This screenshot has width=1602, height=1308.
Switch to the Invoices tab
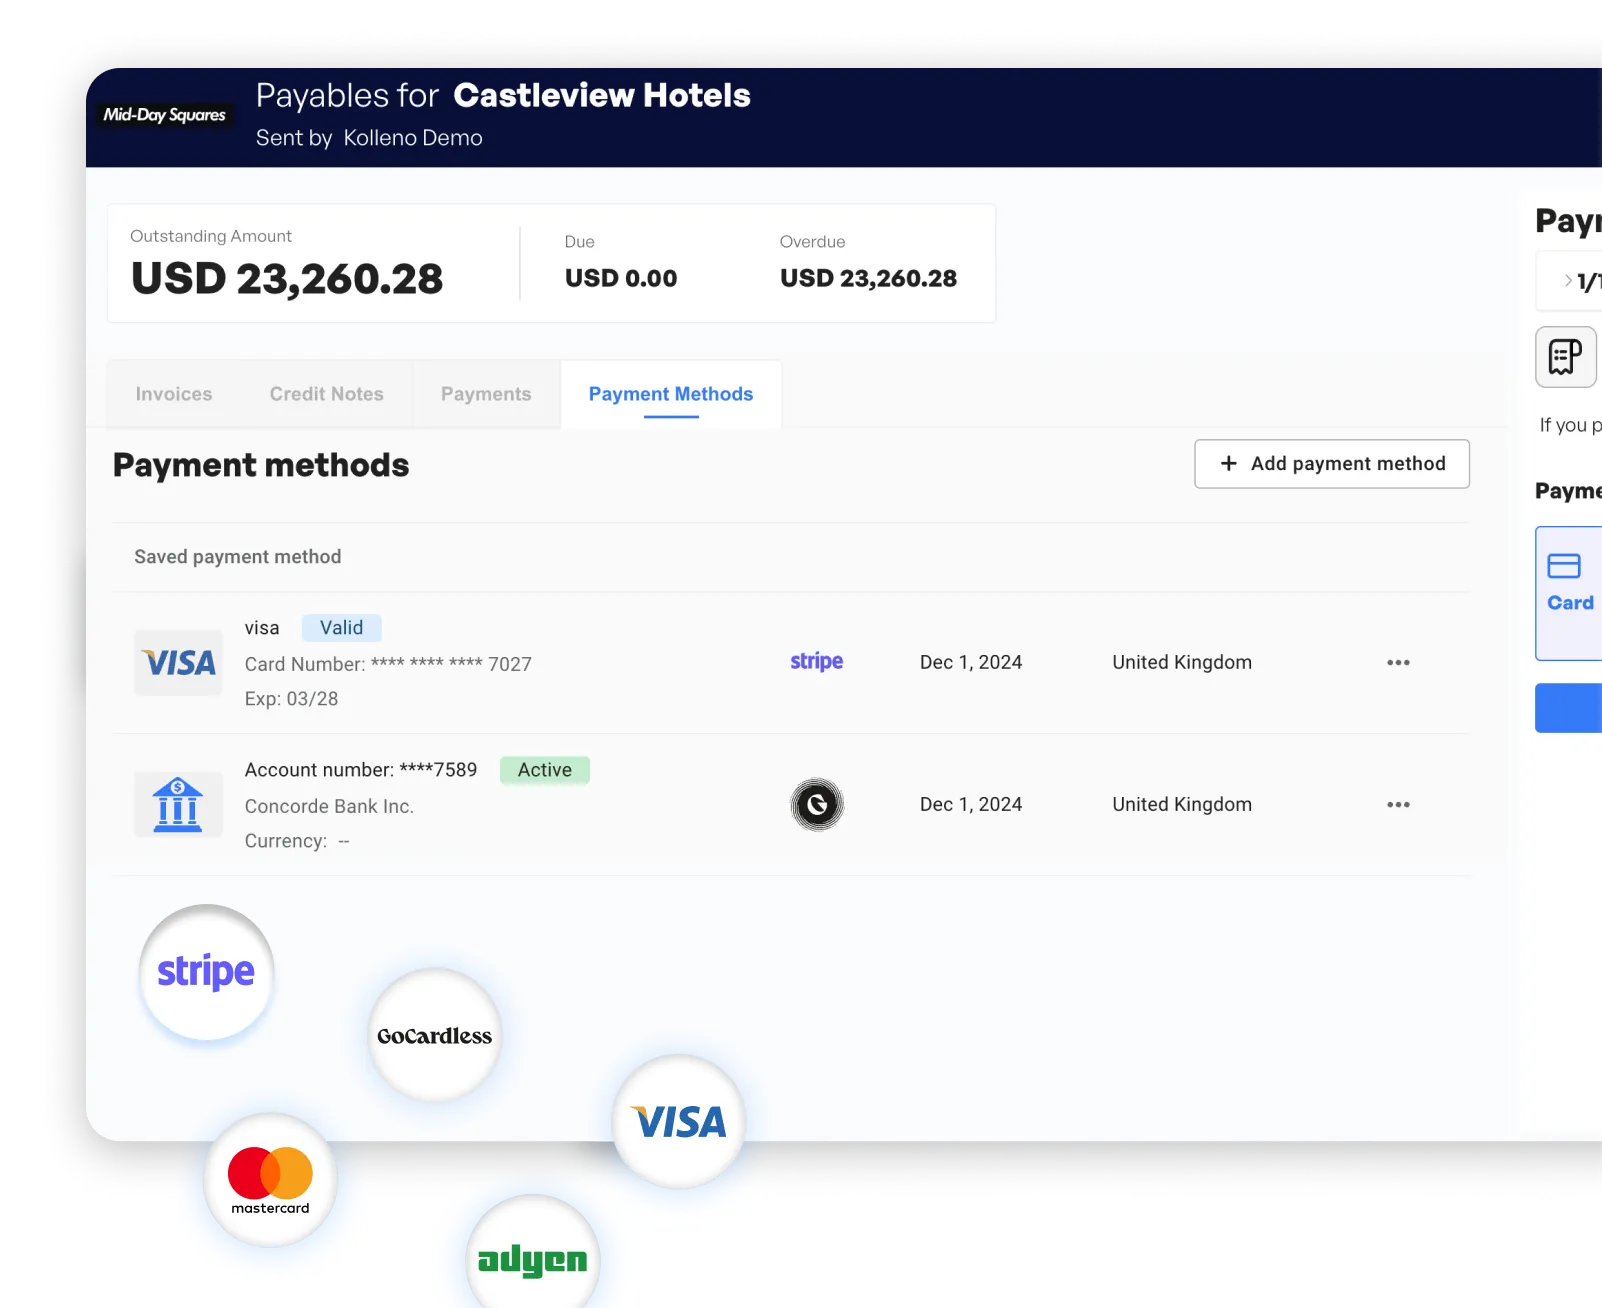pos(174,394)
